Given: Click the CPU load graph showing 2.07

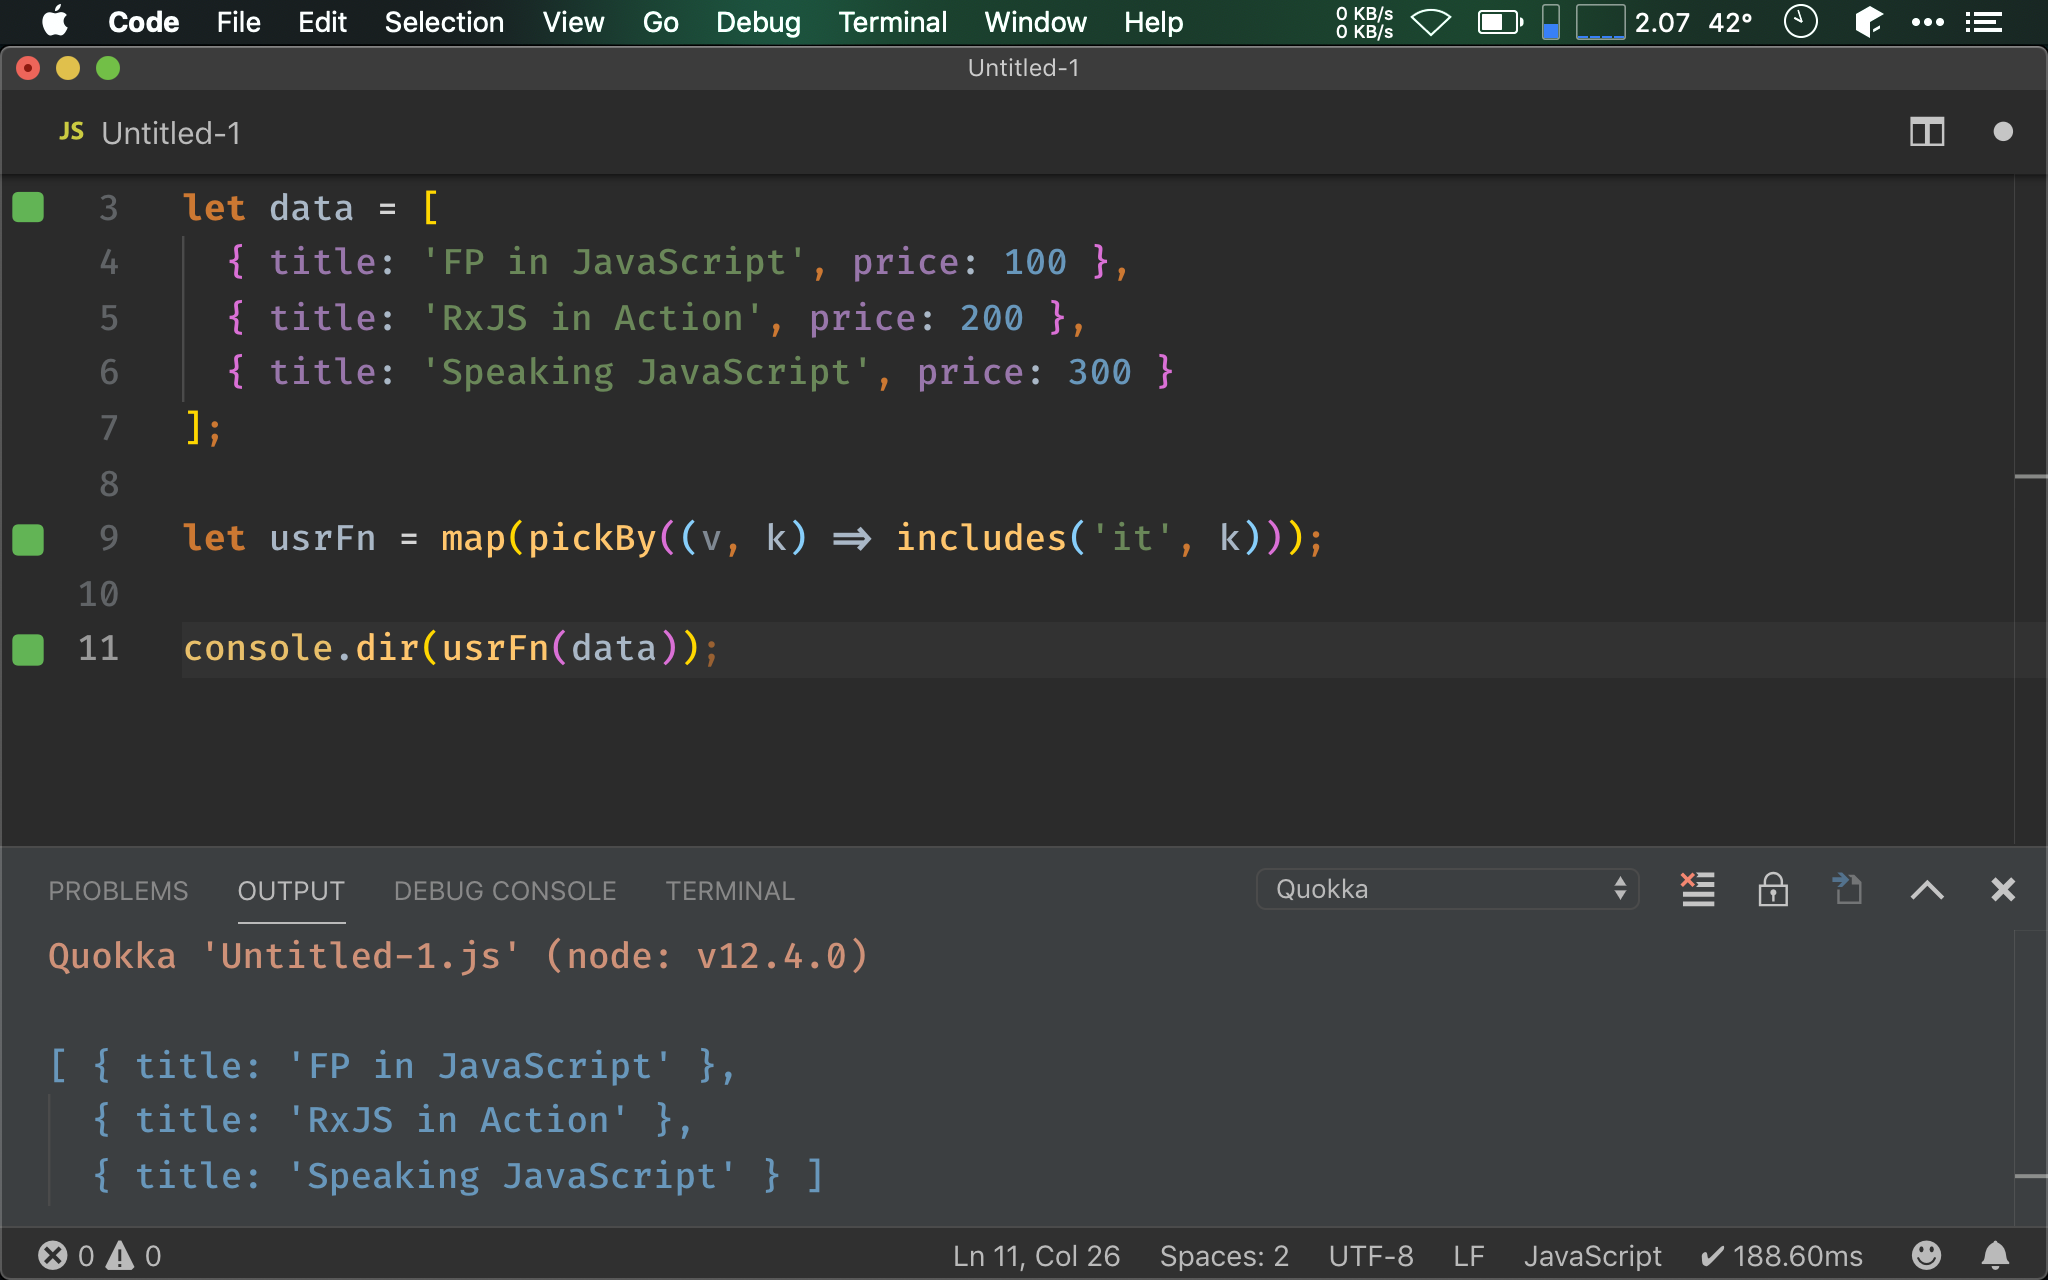Looking at the screenshot, I should click(1633, 22).
